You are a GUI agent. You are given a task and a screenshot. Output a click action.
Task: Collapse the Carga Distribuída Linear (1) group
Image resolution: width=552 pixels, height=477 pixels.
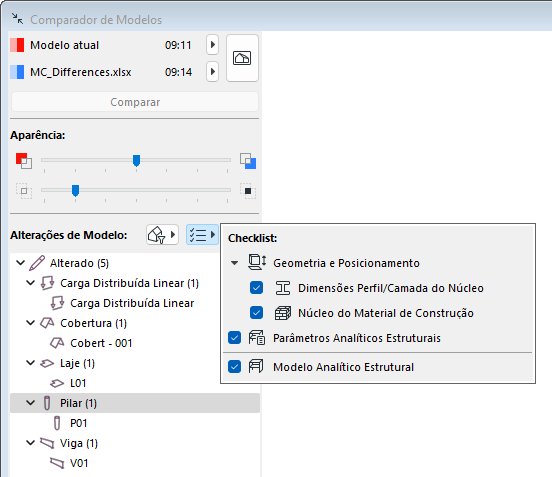tap(31, 283)
